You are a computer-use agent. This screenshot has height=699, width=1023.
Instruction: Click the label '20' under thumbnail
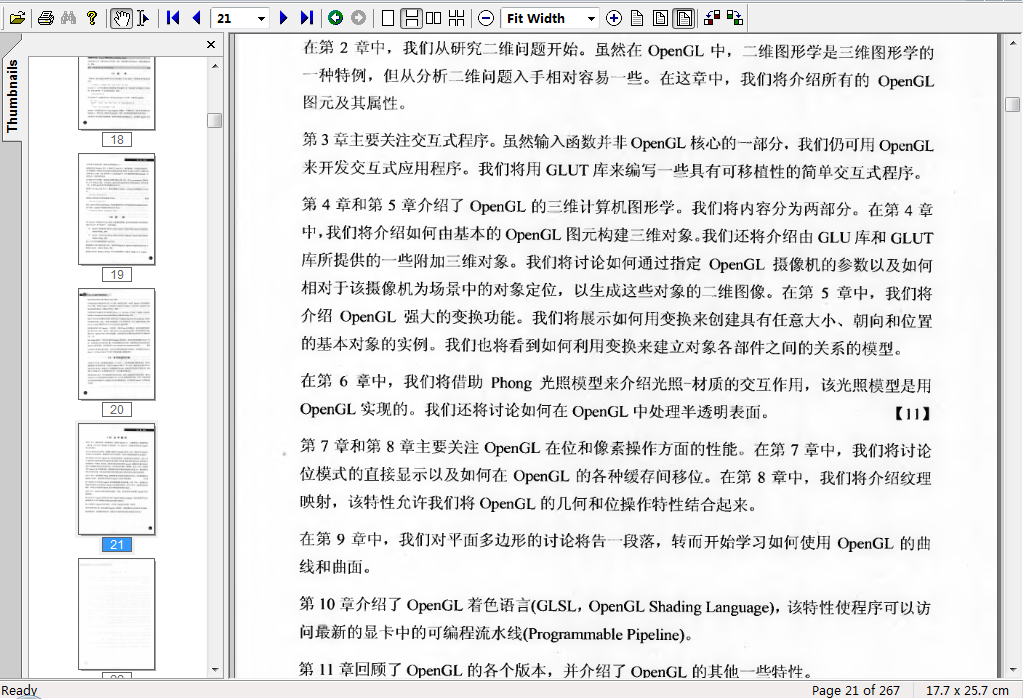pos(117,410)
